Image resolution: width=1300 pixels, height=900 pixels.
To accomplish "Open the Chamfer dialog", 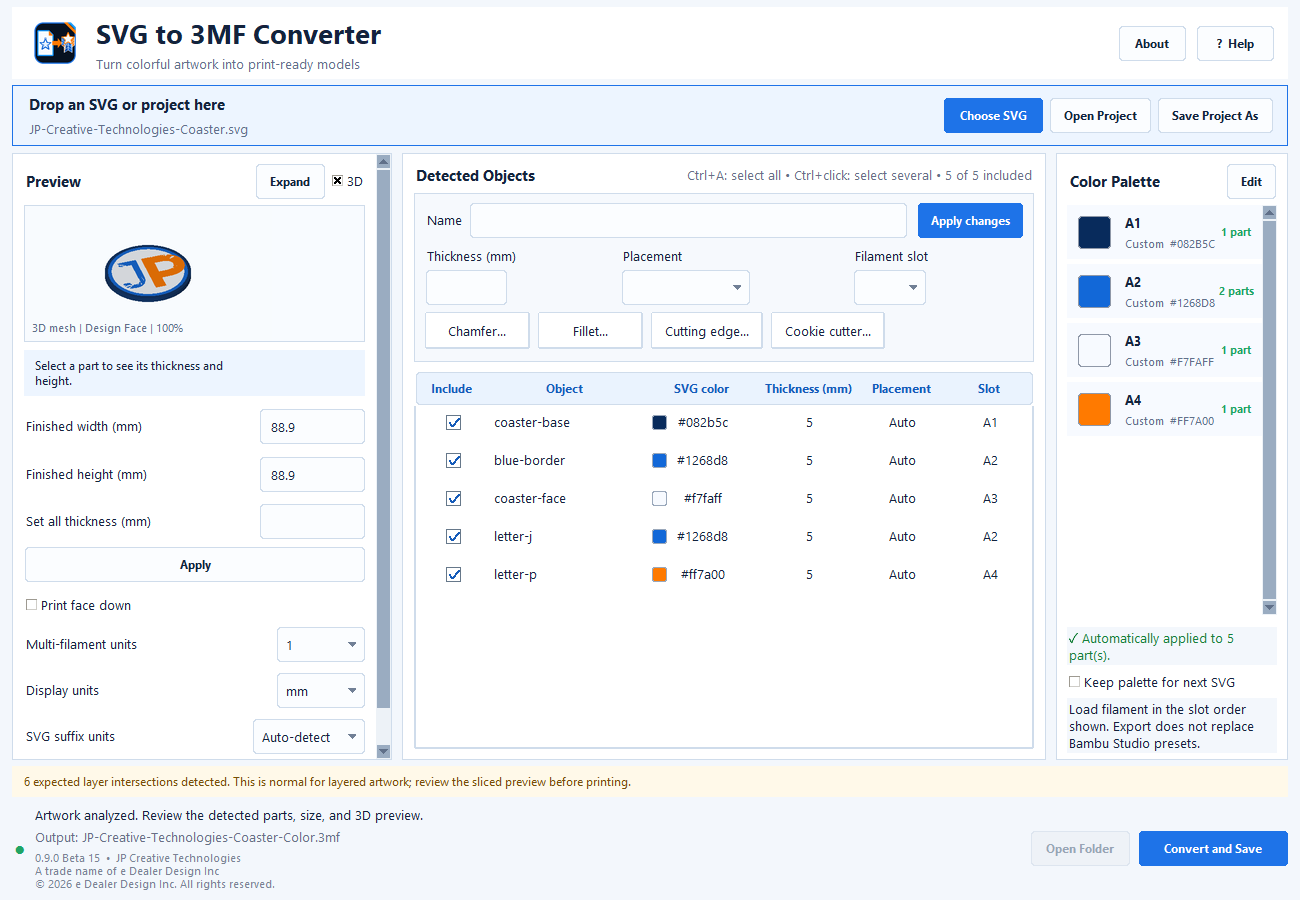I will [x=477, y=332].
